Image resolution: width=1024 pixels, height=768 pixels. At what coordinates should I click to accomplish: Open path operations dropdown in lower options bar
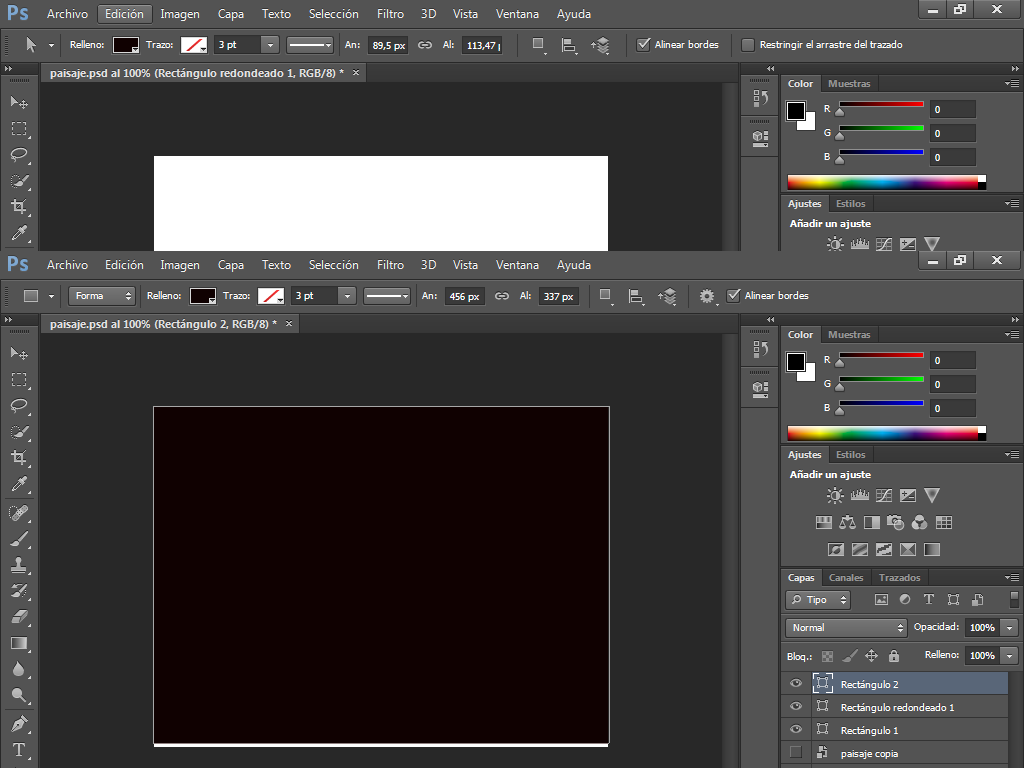[x=606, y=296]
